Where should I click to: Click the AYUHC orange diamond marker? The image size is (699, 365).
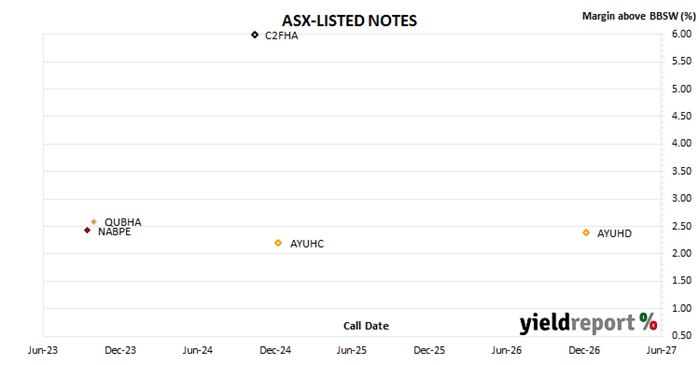coord(278,243)
